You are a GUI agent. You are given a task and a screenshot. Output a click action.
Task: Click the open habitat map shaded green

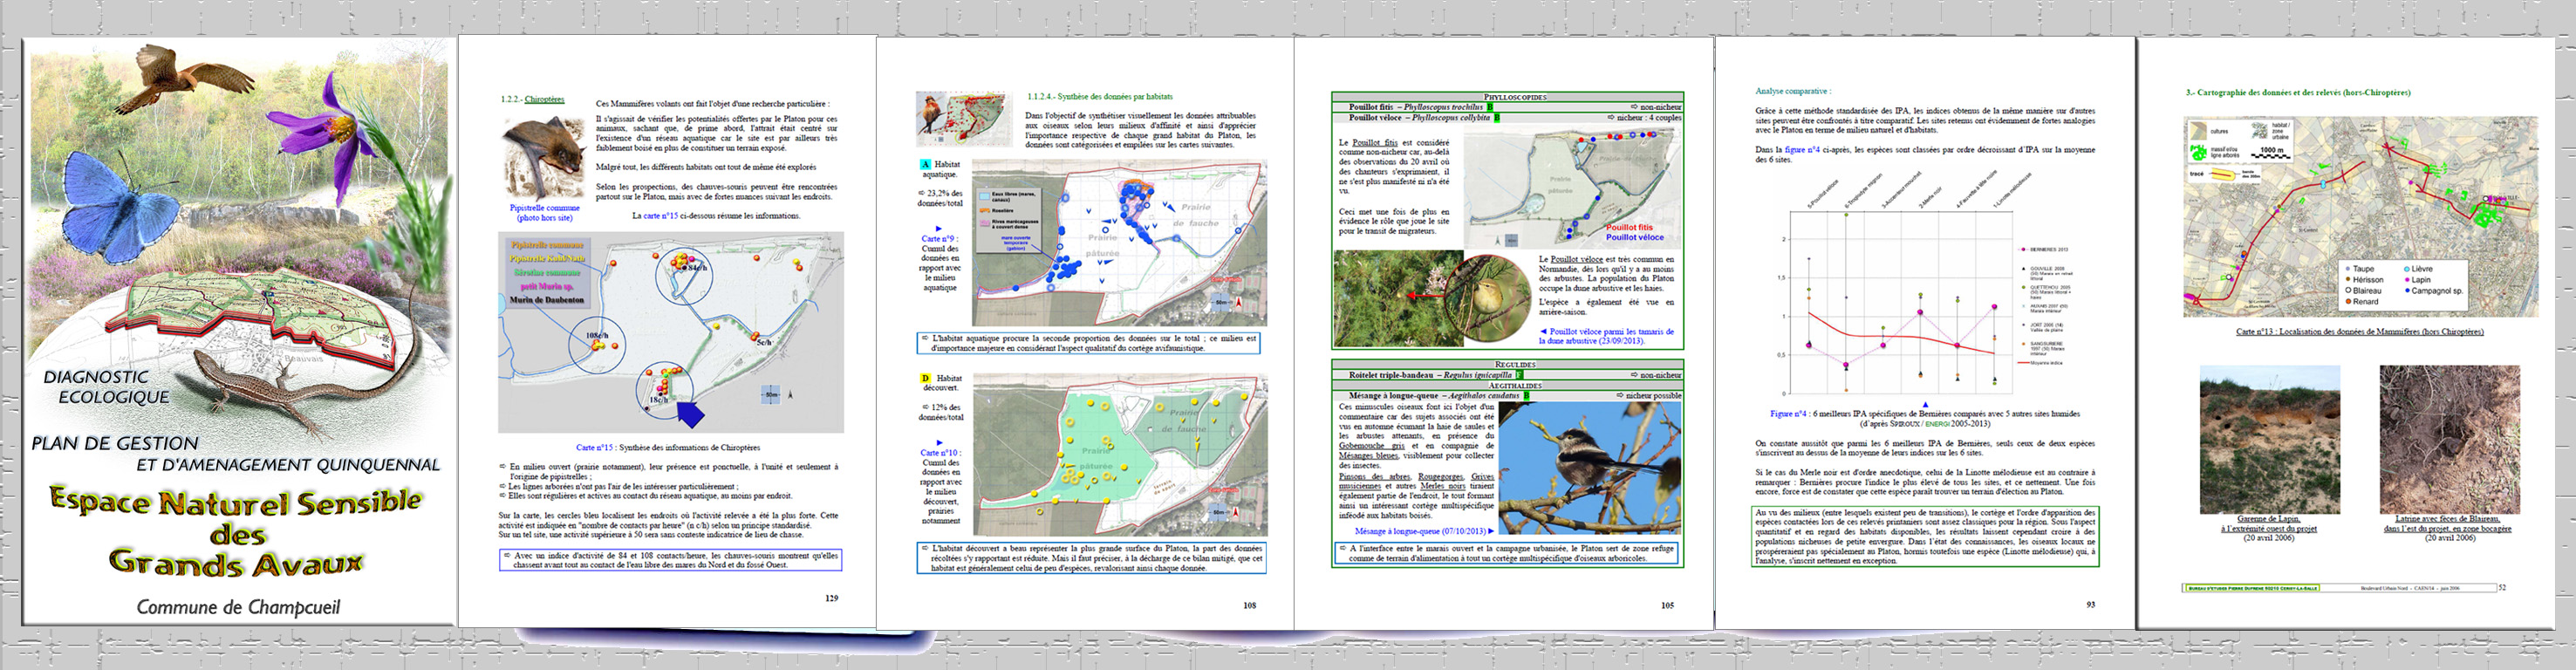(x=1119, y=456)
